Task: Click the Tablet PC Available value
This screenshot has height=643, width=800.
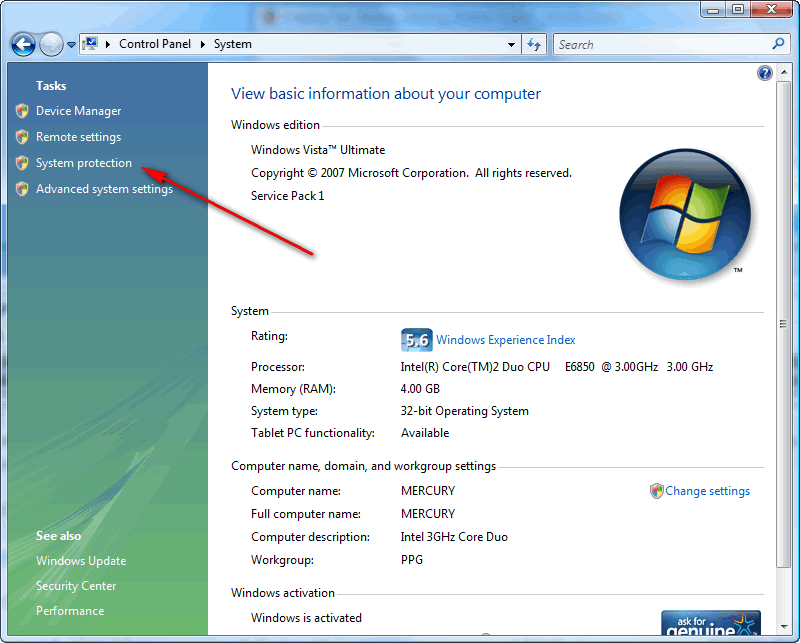Action: click(x=425, y=433)
